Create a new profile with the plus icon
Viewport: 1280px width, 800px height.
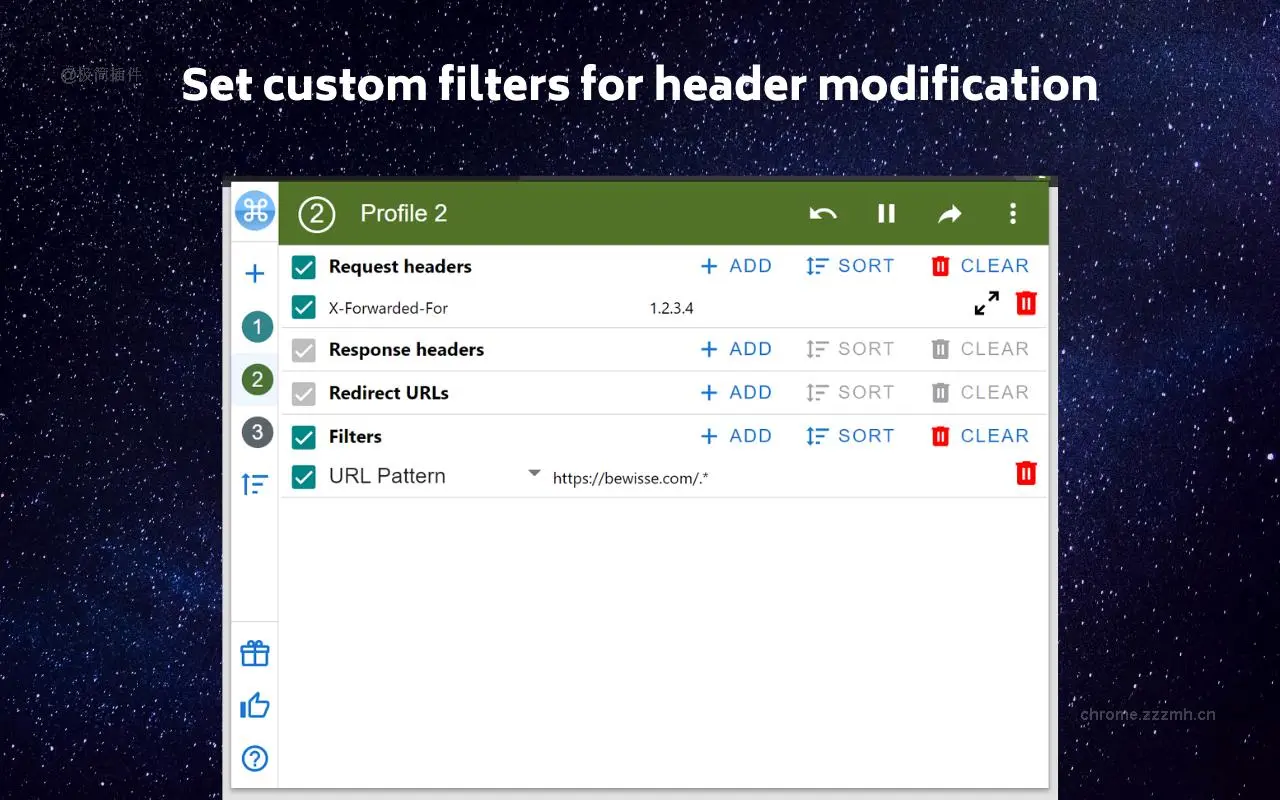(254, 273)
